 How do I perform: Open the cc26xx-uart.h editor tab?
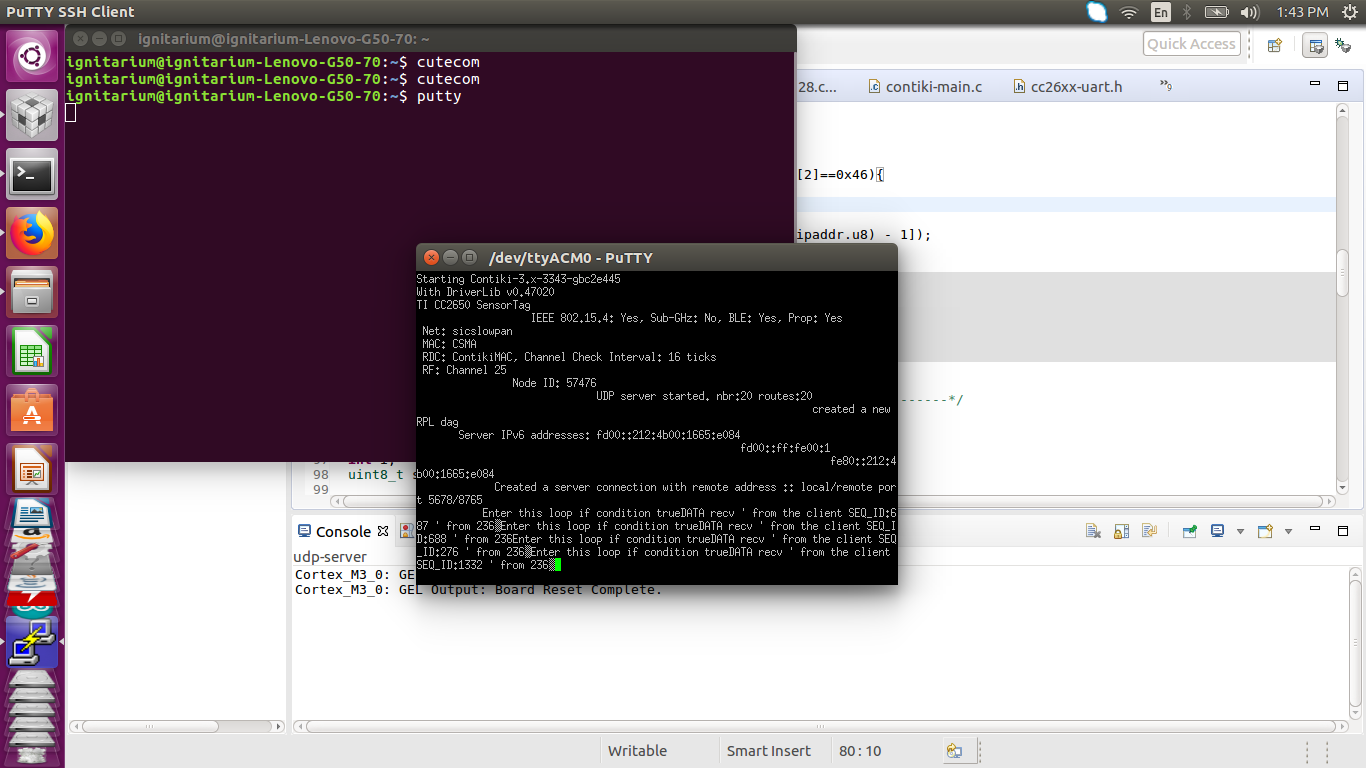(1067, 87)
